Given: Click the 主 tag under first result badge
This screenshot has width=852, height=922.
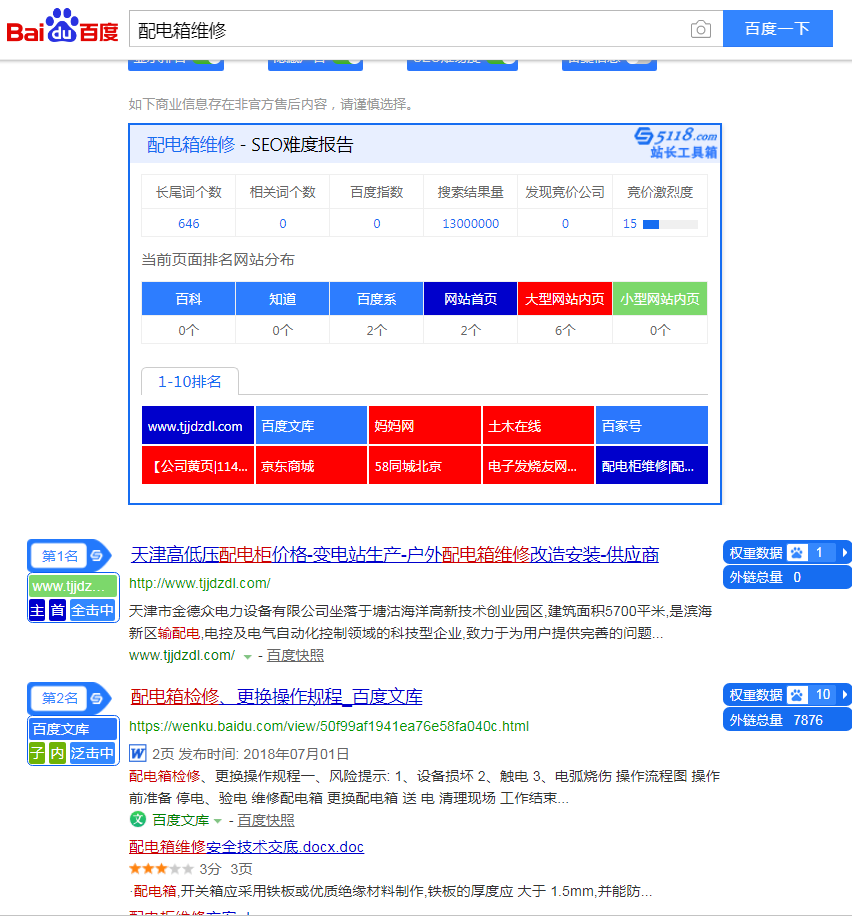Looking at the screenshot, I should (x=37, y=610).
